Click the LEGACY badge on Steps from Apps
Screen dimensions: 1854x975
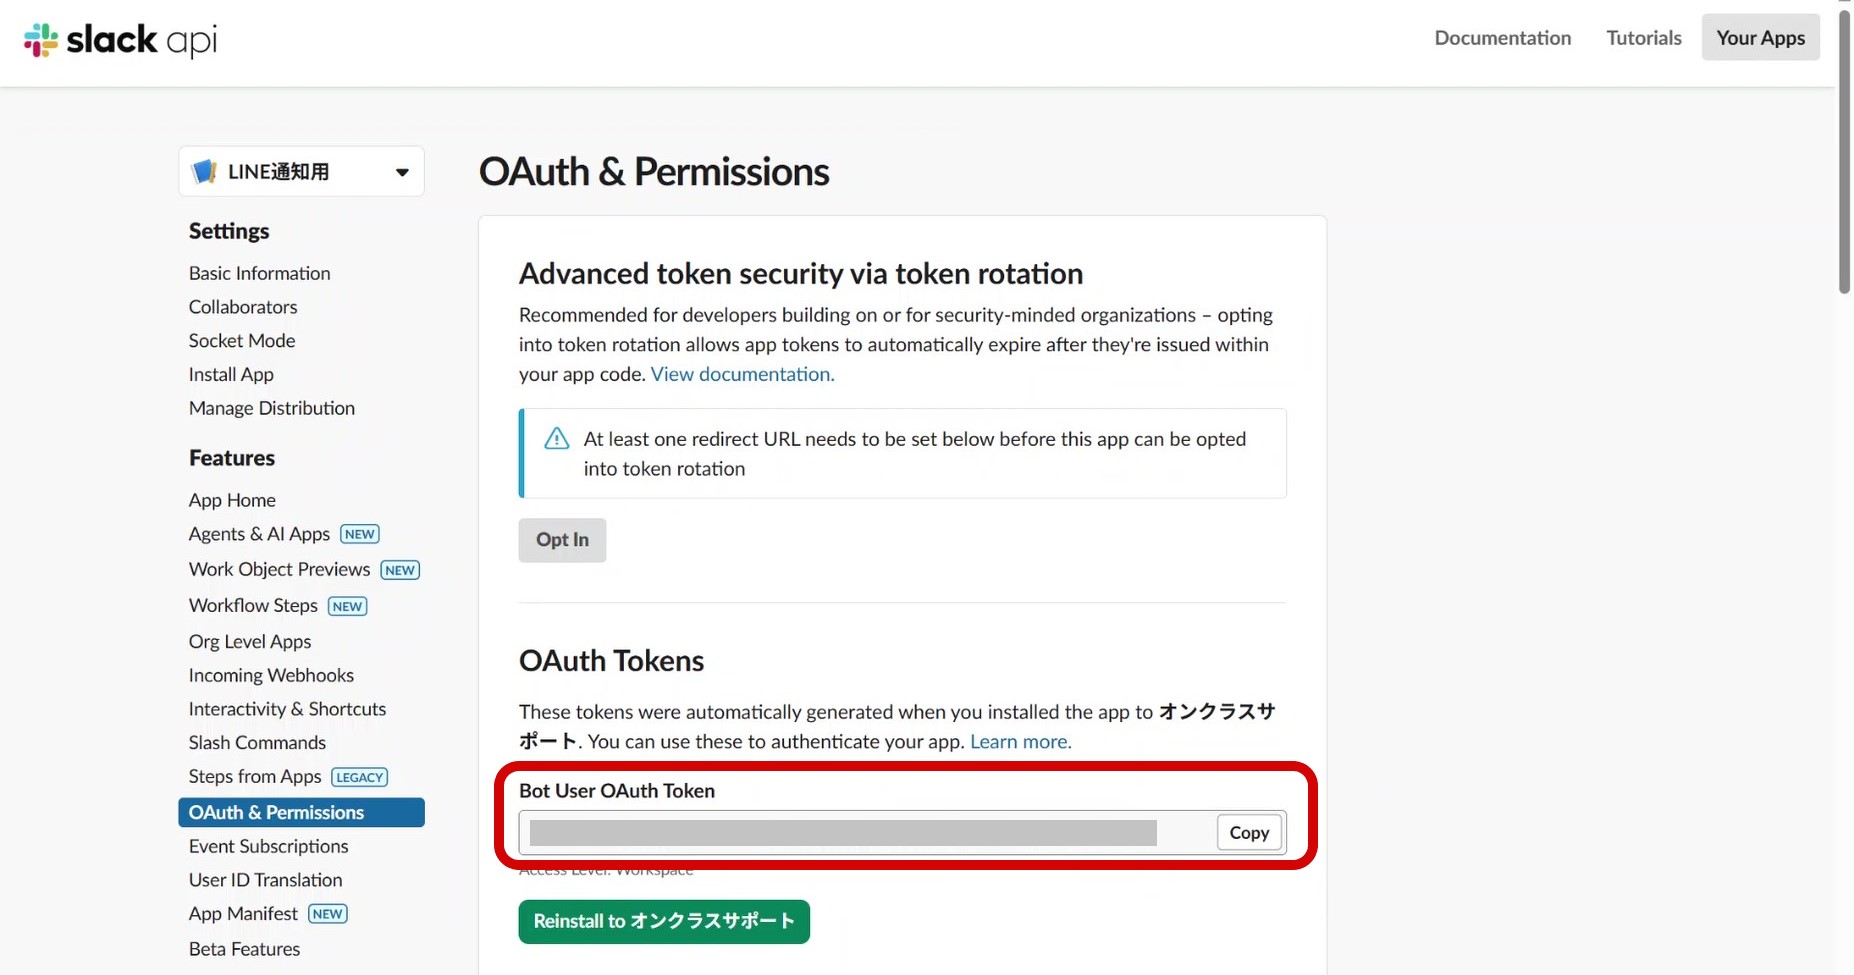pyautogui.click(x=359, y=778)
